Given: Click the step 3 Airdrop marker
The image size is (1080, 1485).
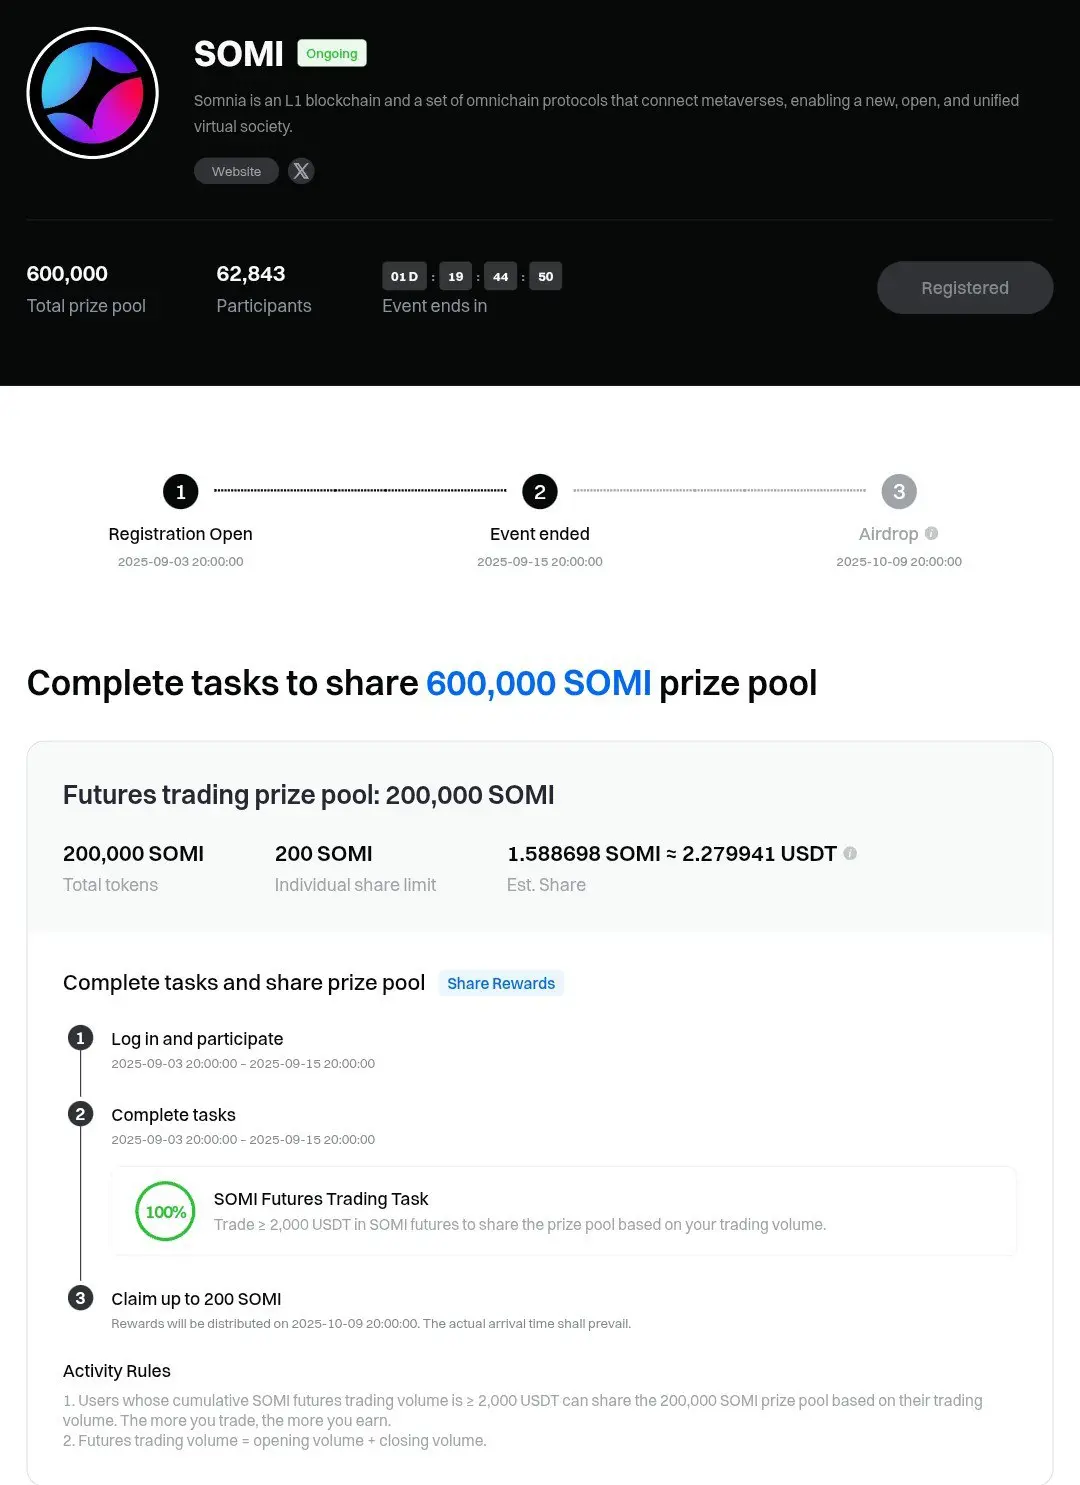Looking at the screenshot, I should tap(899, 491).
